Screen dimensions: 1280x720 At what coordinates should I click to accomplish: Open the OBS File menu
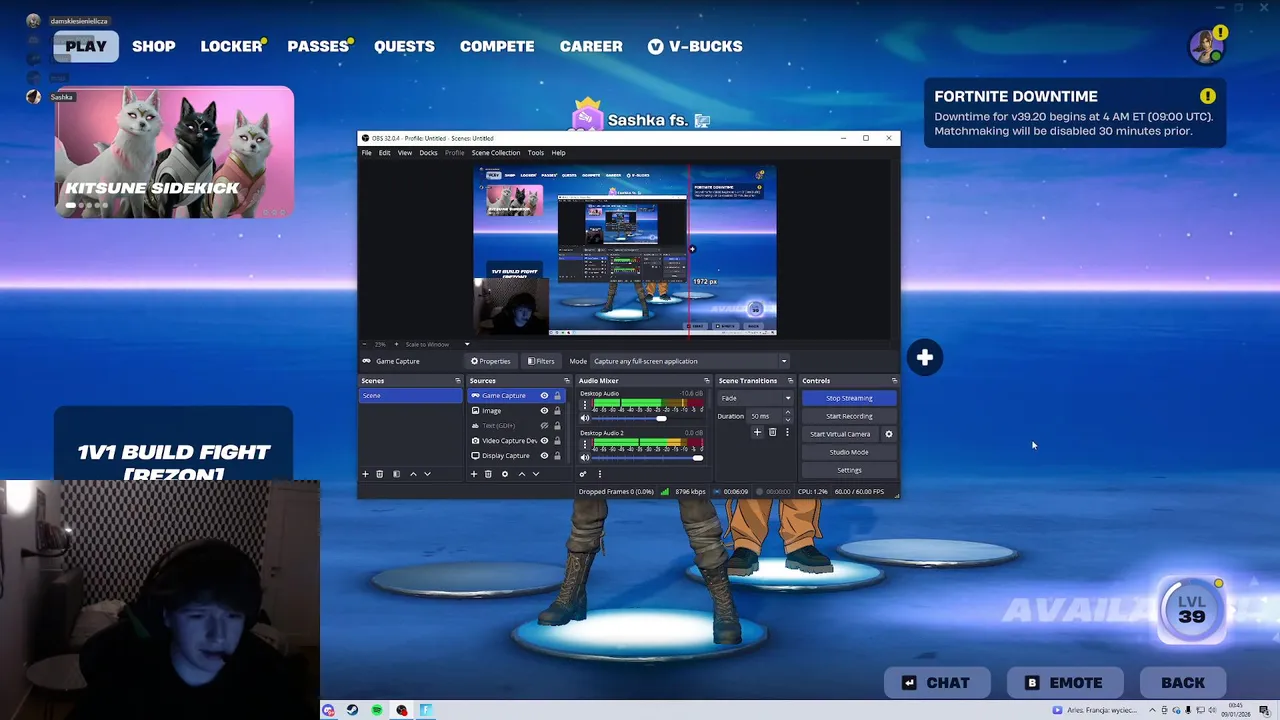pos(367,153)
